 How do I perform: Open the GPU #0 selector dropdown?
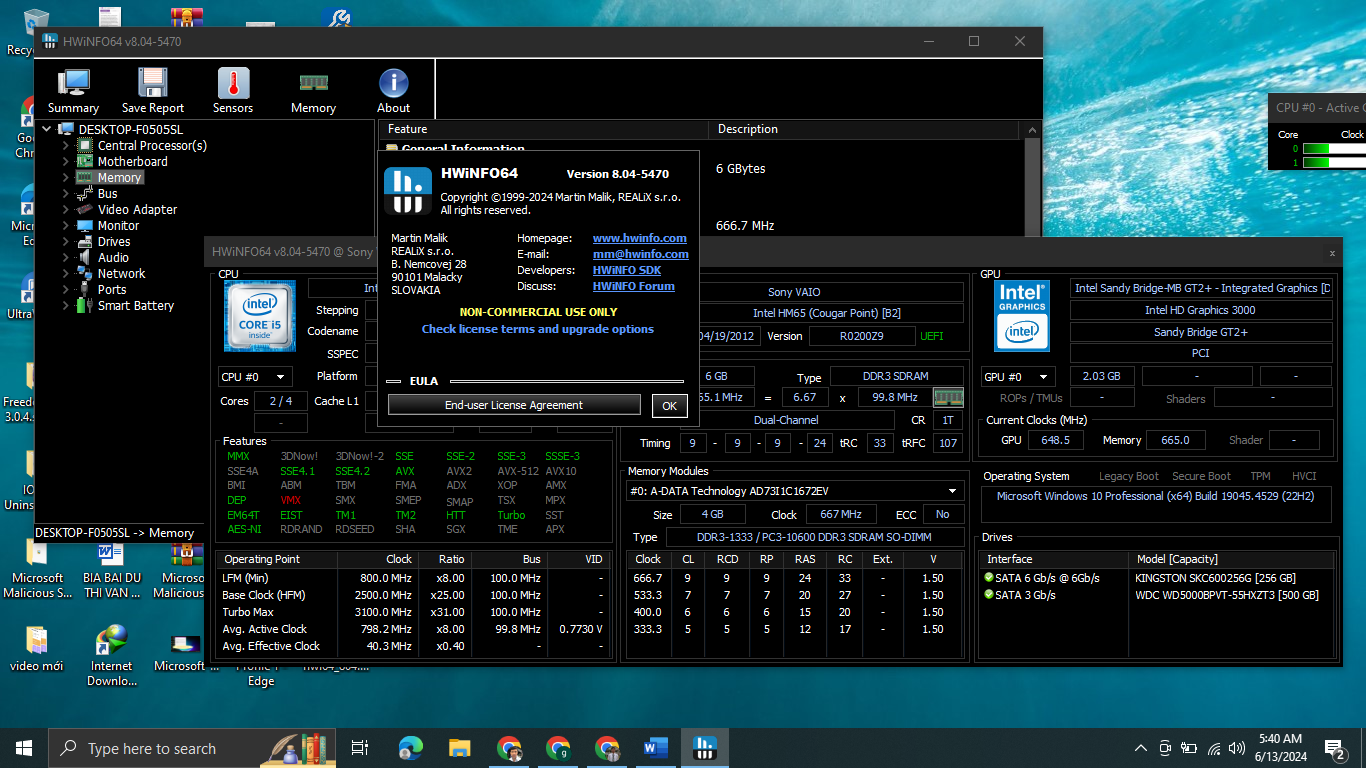[1019, 377]
